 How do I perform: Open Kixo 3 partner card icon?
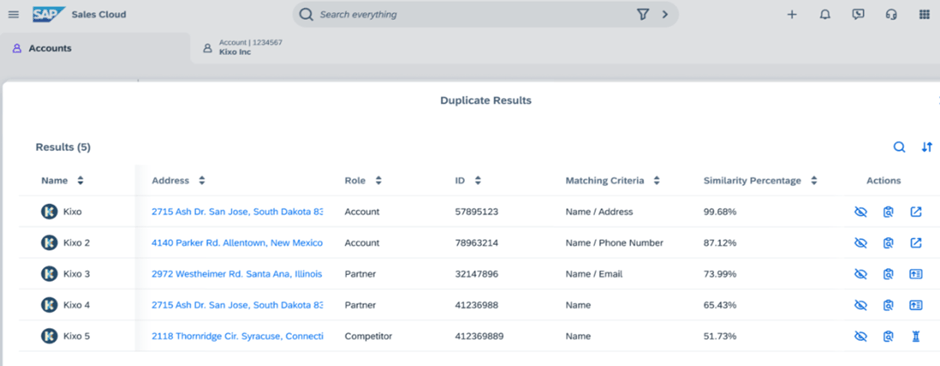pos(915,274)
